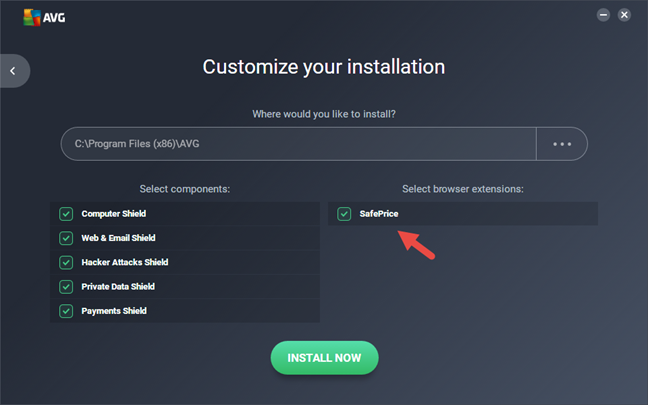Image resolution: width=648 pixels, height=405 pixels.
Task: Uncheck the Computer Shield checkbox
Action: (x=66, y=214)
